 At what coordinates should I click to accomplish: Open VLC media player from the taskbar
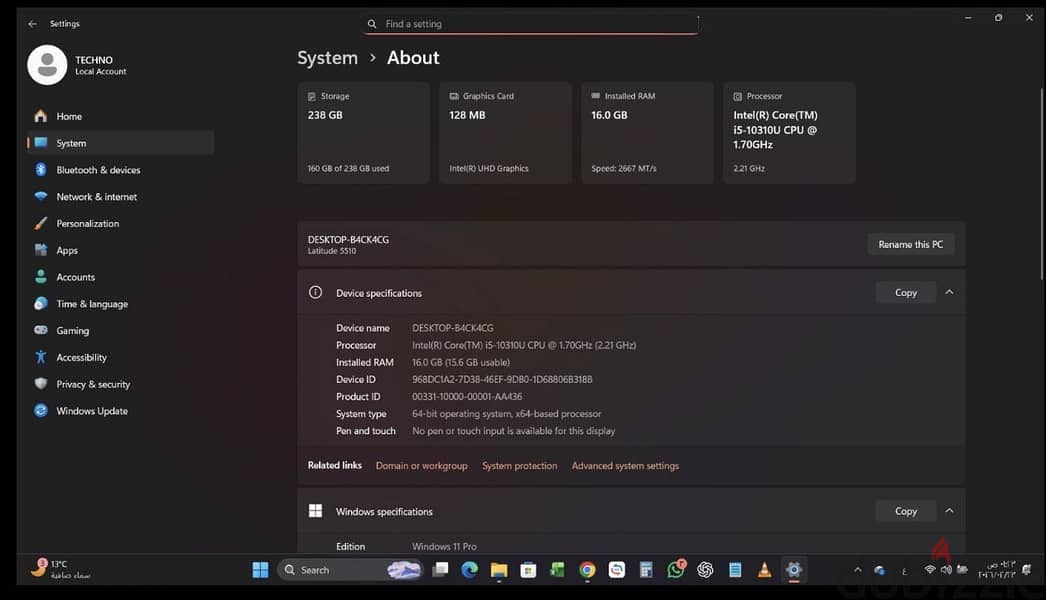tap(764, 570)
